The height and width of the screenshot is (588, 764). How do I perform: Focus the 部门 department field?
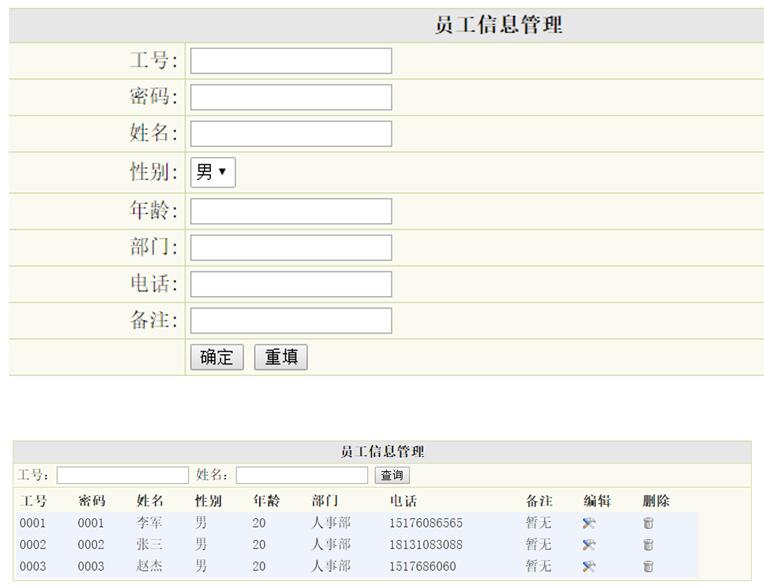click(x=291, y=247)
